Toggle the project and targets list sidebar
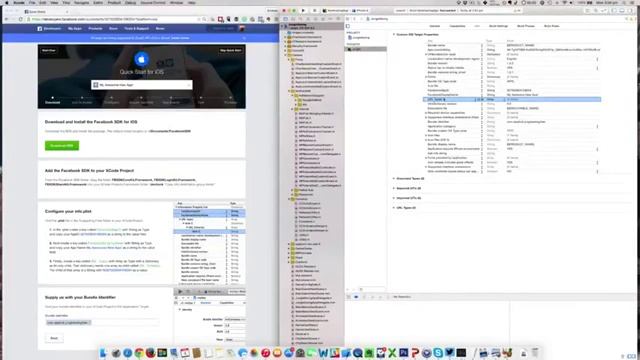 (x=348, y=26)
